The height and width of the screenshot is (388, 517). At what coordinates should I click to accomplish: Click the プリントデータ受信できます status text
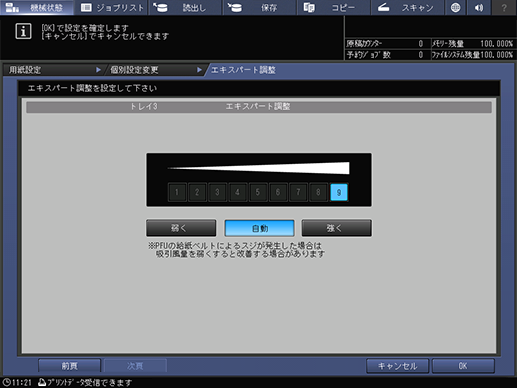tap(90, 382)
